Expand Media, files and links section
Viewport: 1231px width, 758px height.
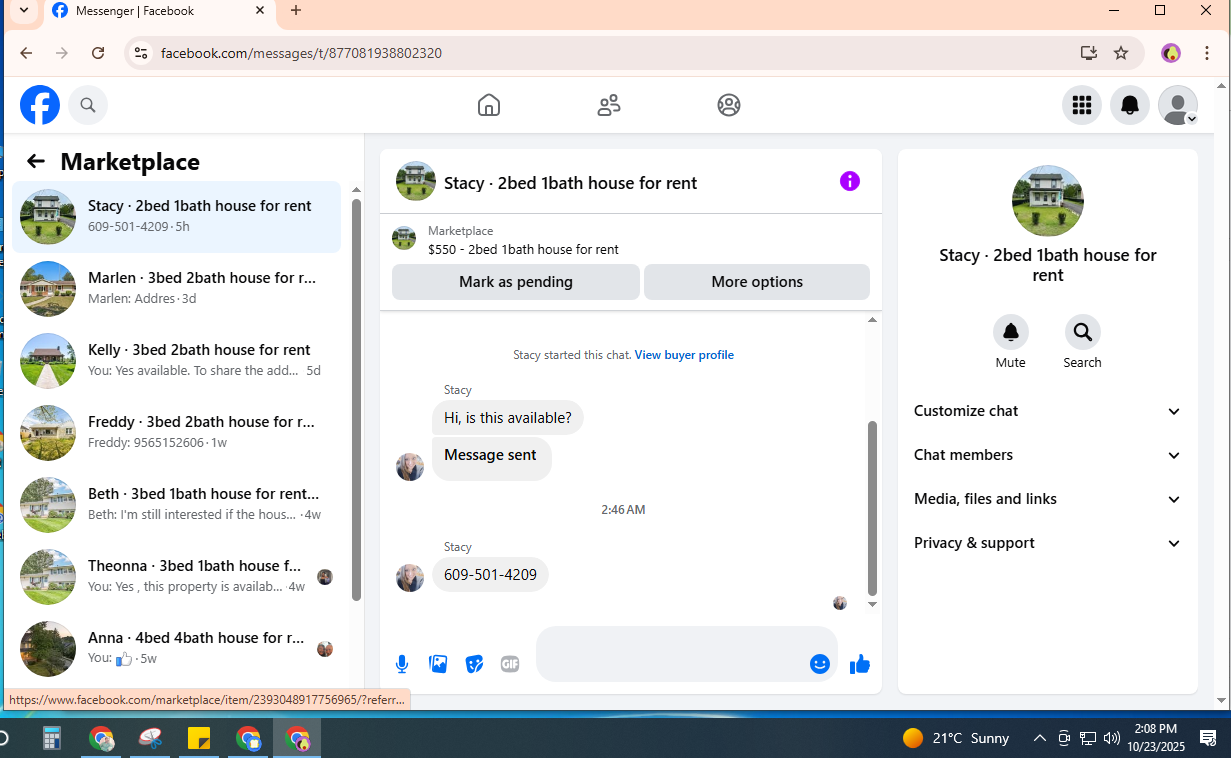pyautogui.click(x=1048, y=499)
